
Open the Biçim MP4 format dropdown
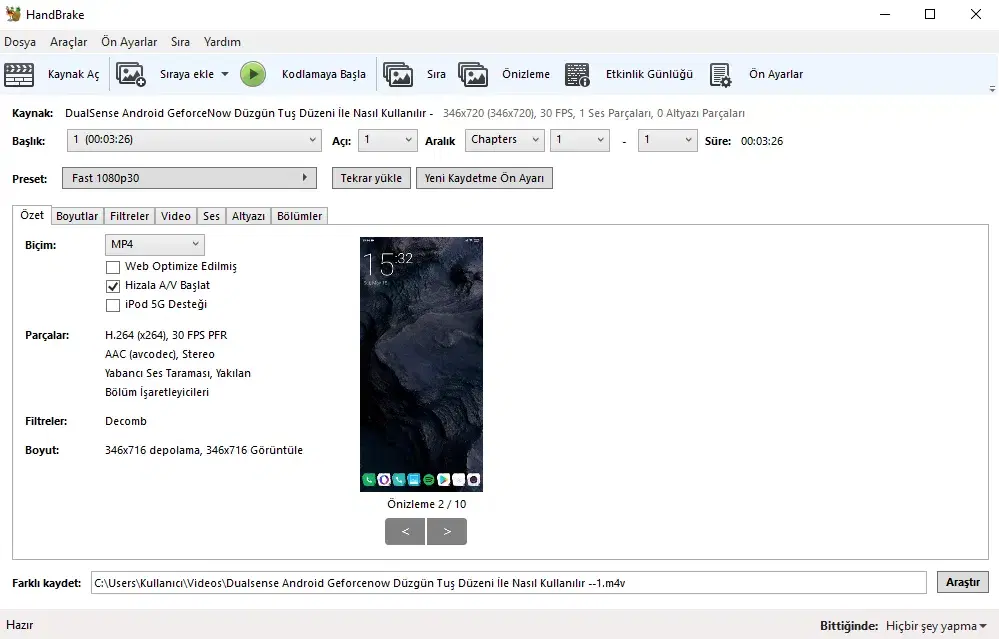[x=155, y=245]
